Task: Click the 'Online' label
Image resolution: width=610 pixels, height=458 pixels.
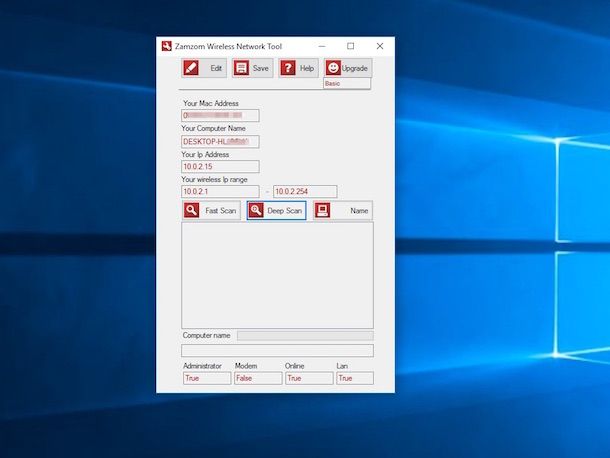Action: pos(294,366)
